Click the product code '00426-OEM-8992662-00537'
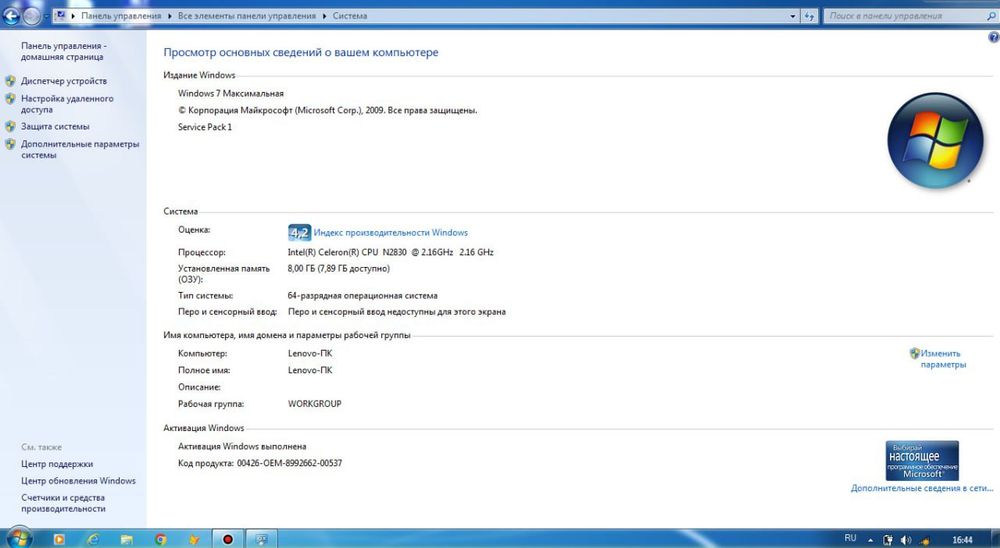 pyautogui.click(x=290, y=463)
